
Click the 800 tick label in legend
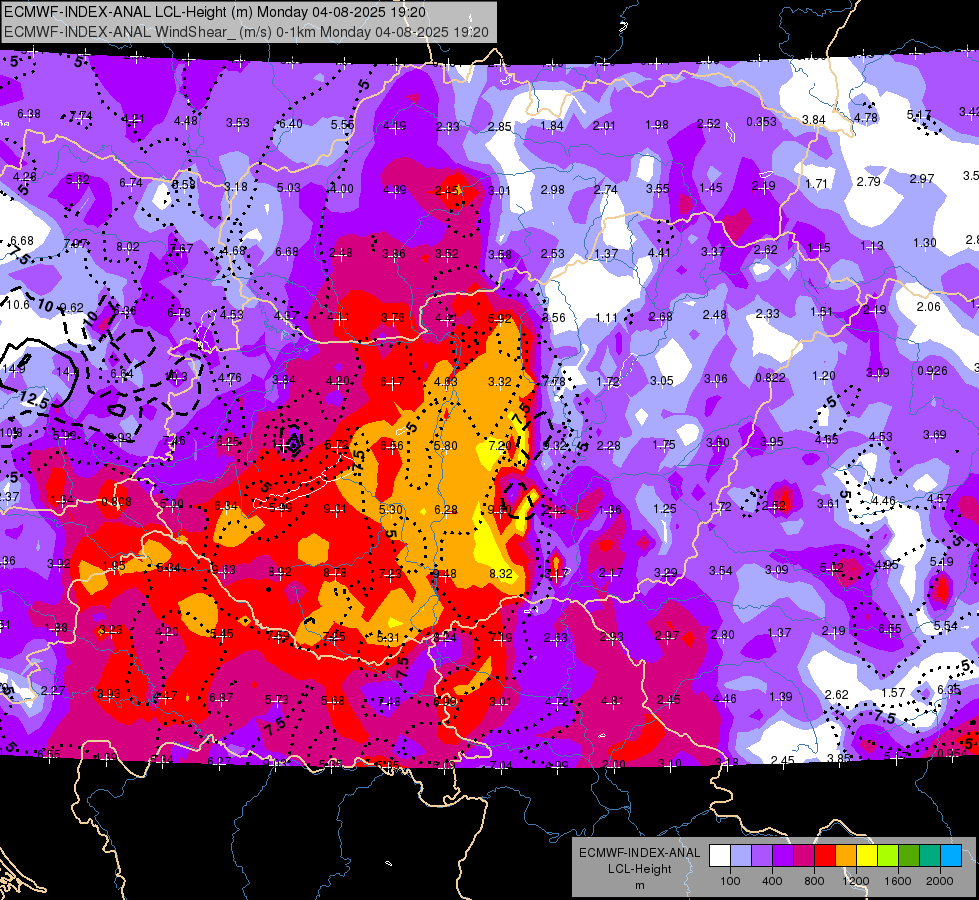(x=814, y=881)
